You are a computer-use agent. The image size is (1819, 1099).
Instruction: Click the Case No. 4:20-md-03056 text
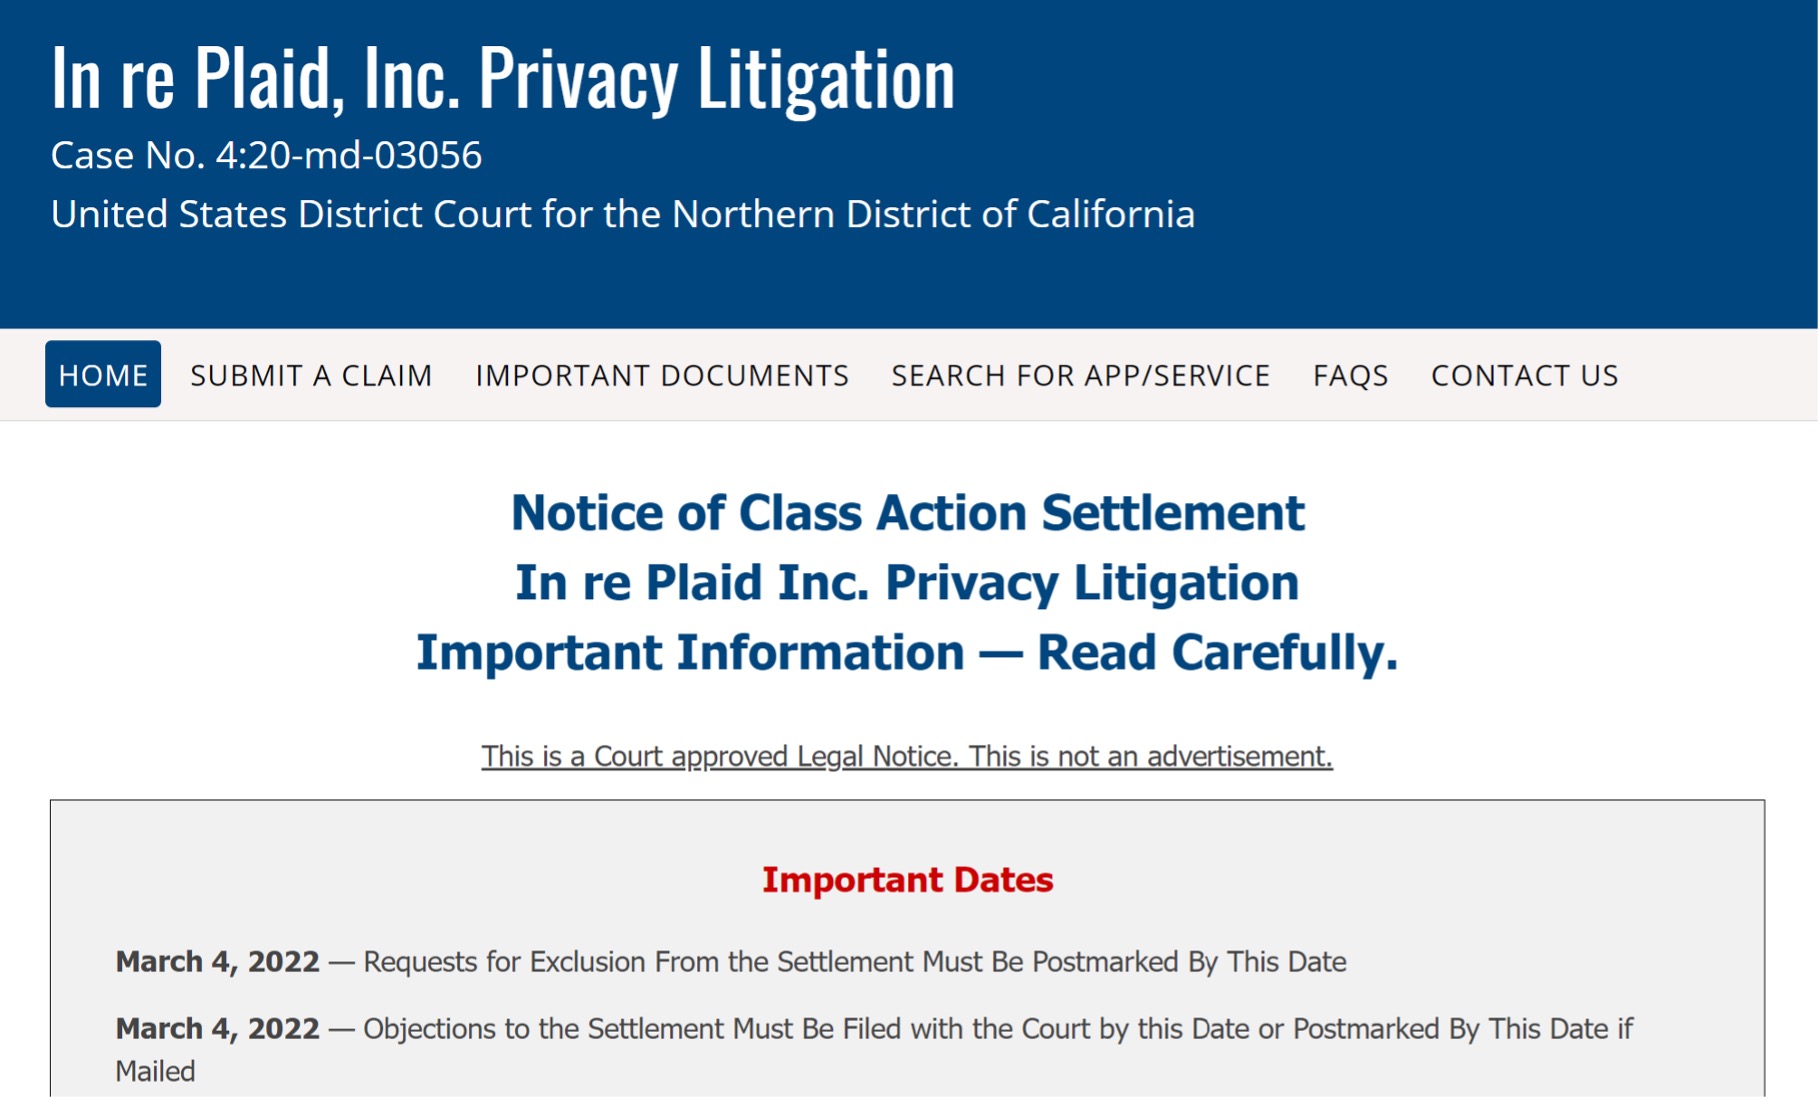266,155
